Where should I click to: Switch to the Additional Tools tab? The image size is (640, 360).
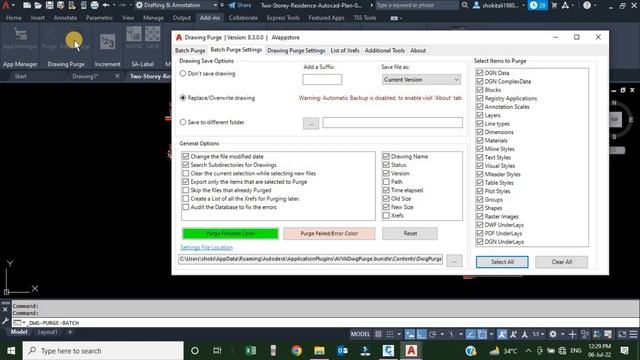(385, 51)
